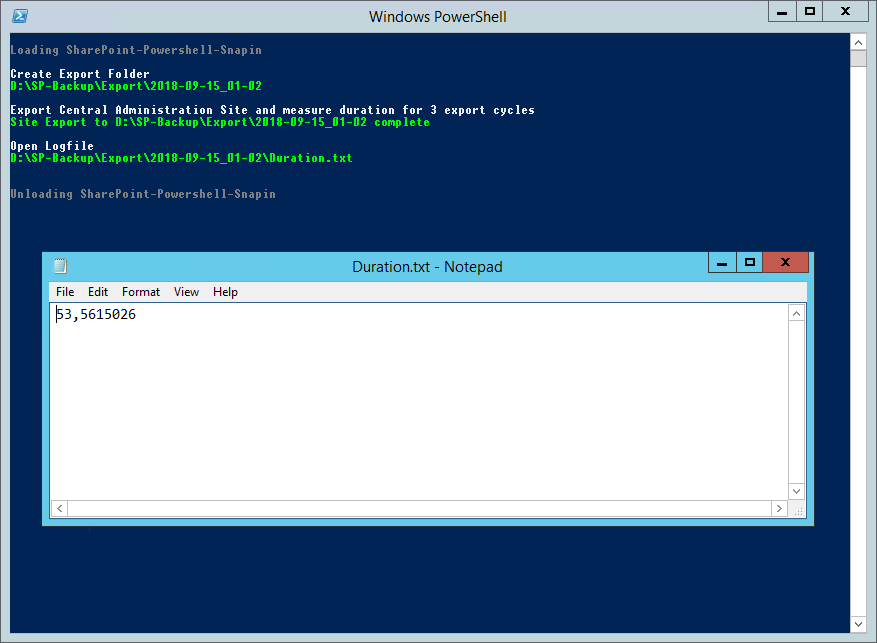Click 'Create Export Folder' line in PowerShell
The image size is (877, 643).
pos(80,74)
